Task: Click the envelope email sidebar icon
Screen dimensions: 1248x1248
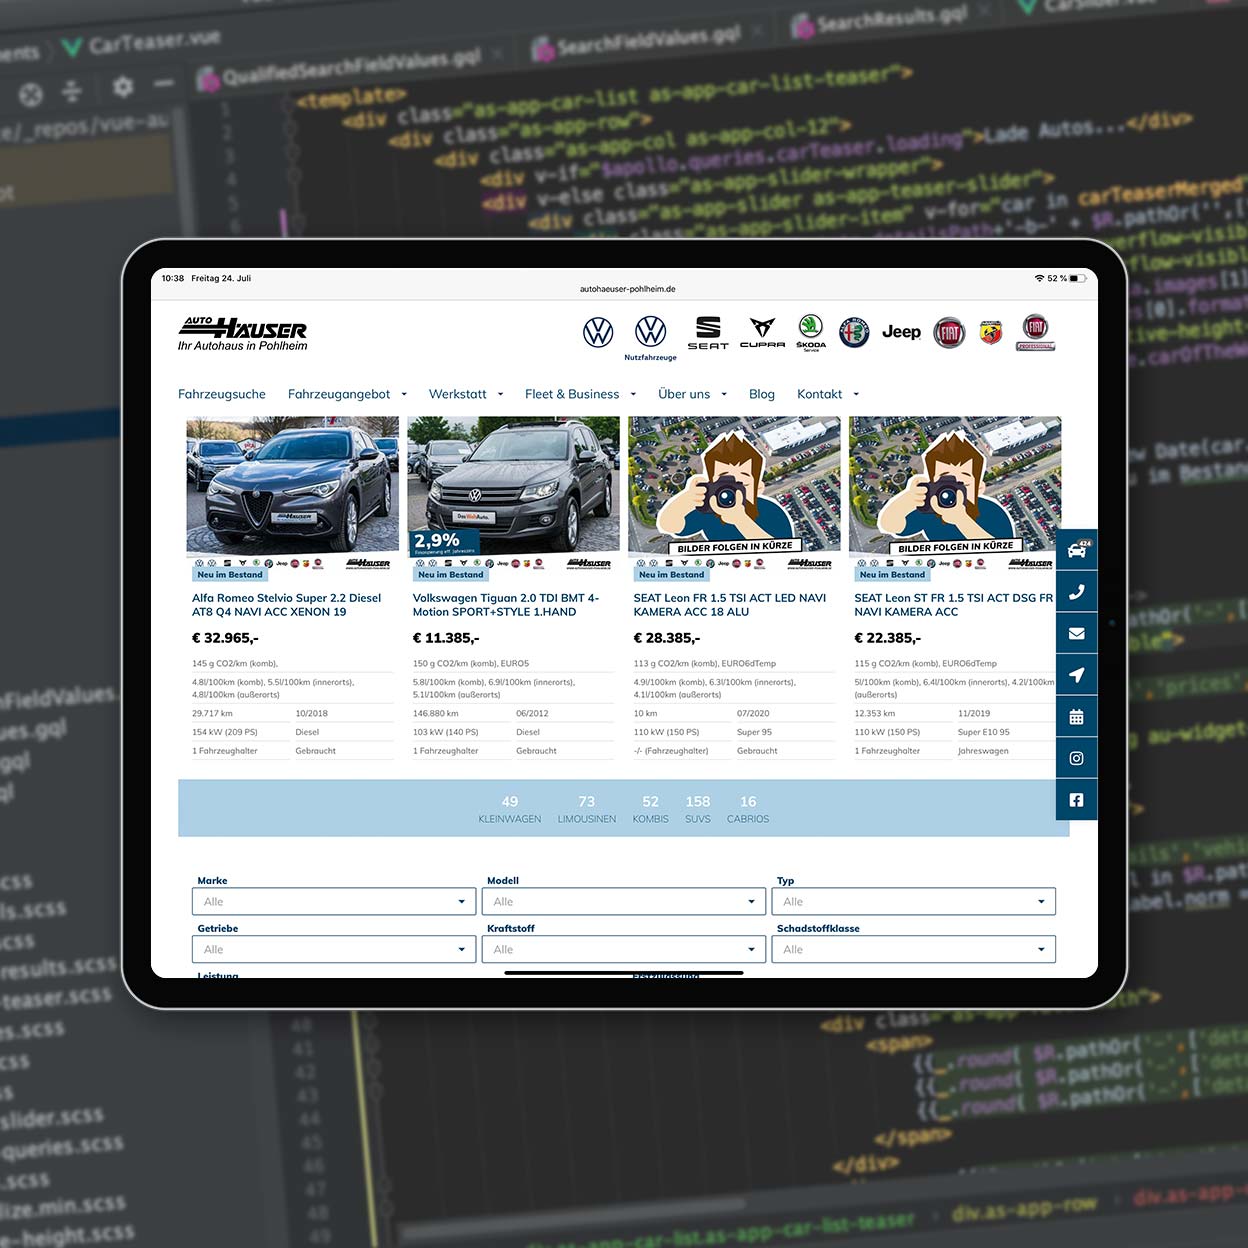Action: (1077, 633)
